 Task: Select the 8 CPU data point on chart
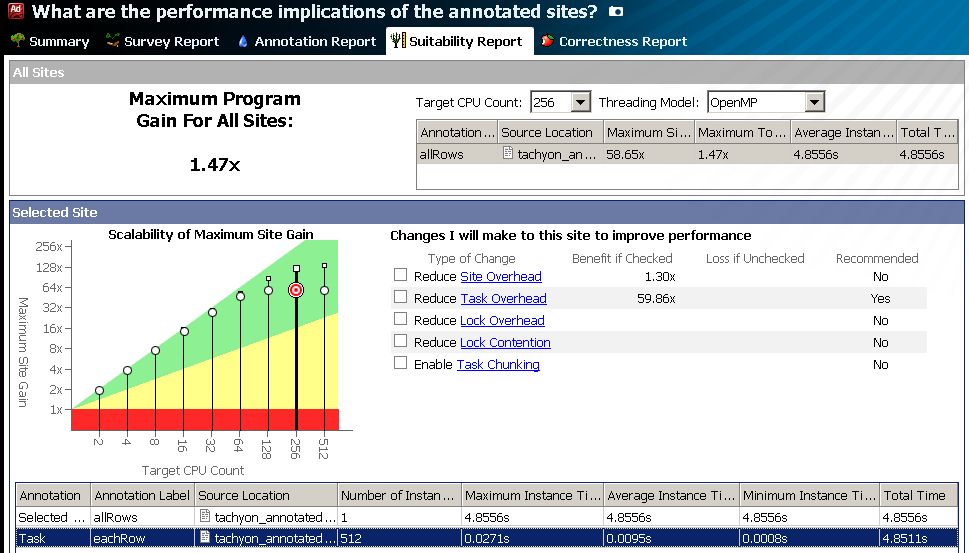(156, 350)
